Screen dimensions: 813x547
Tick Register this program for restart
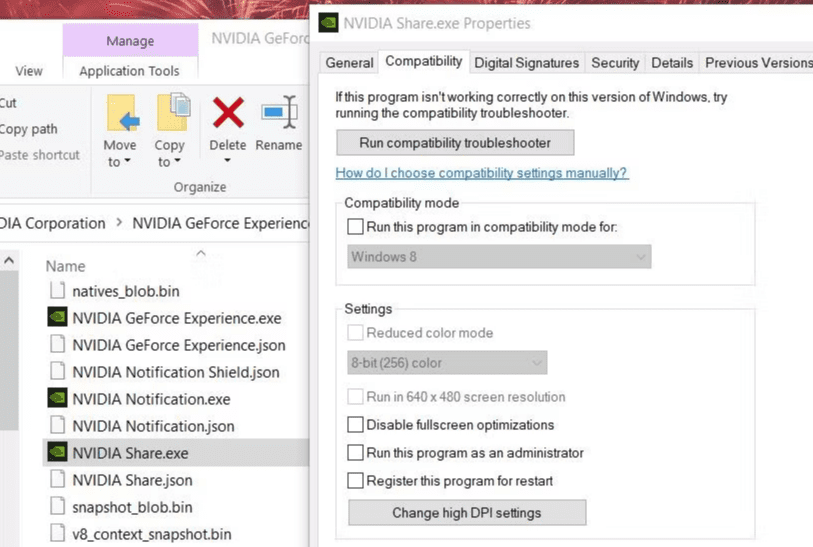(355, 481)
